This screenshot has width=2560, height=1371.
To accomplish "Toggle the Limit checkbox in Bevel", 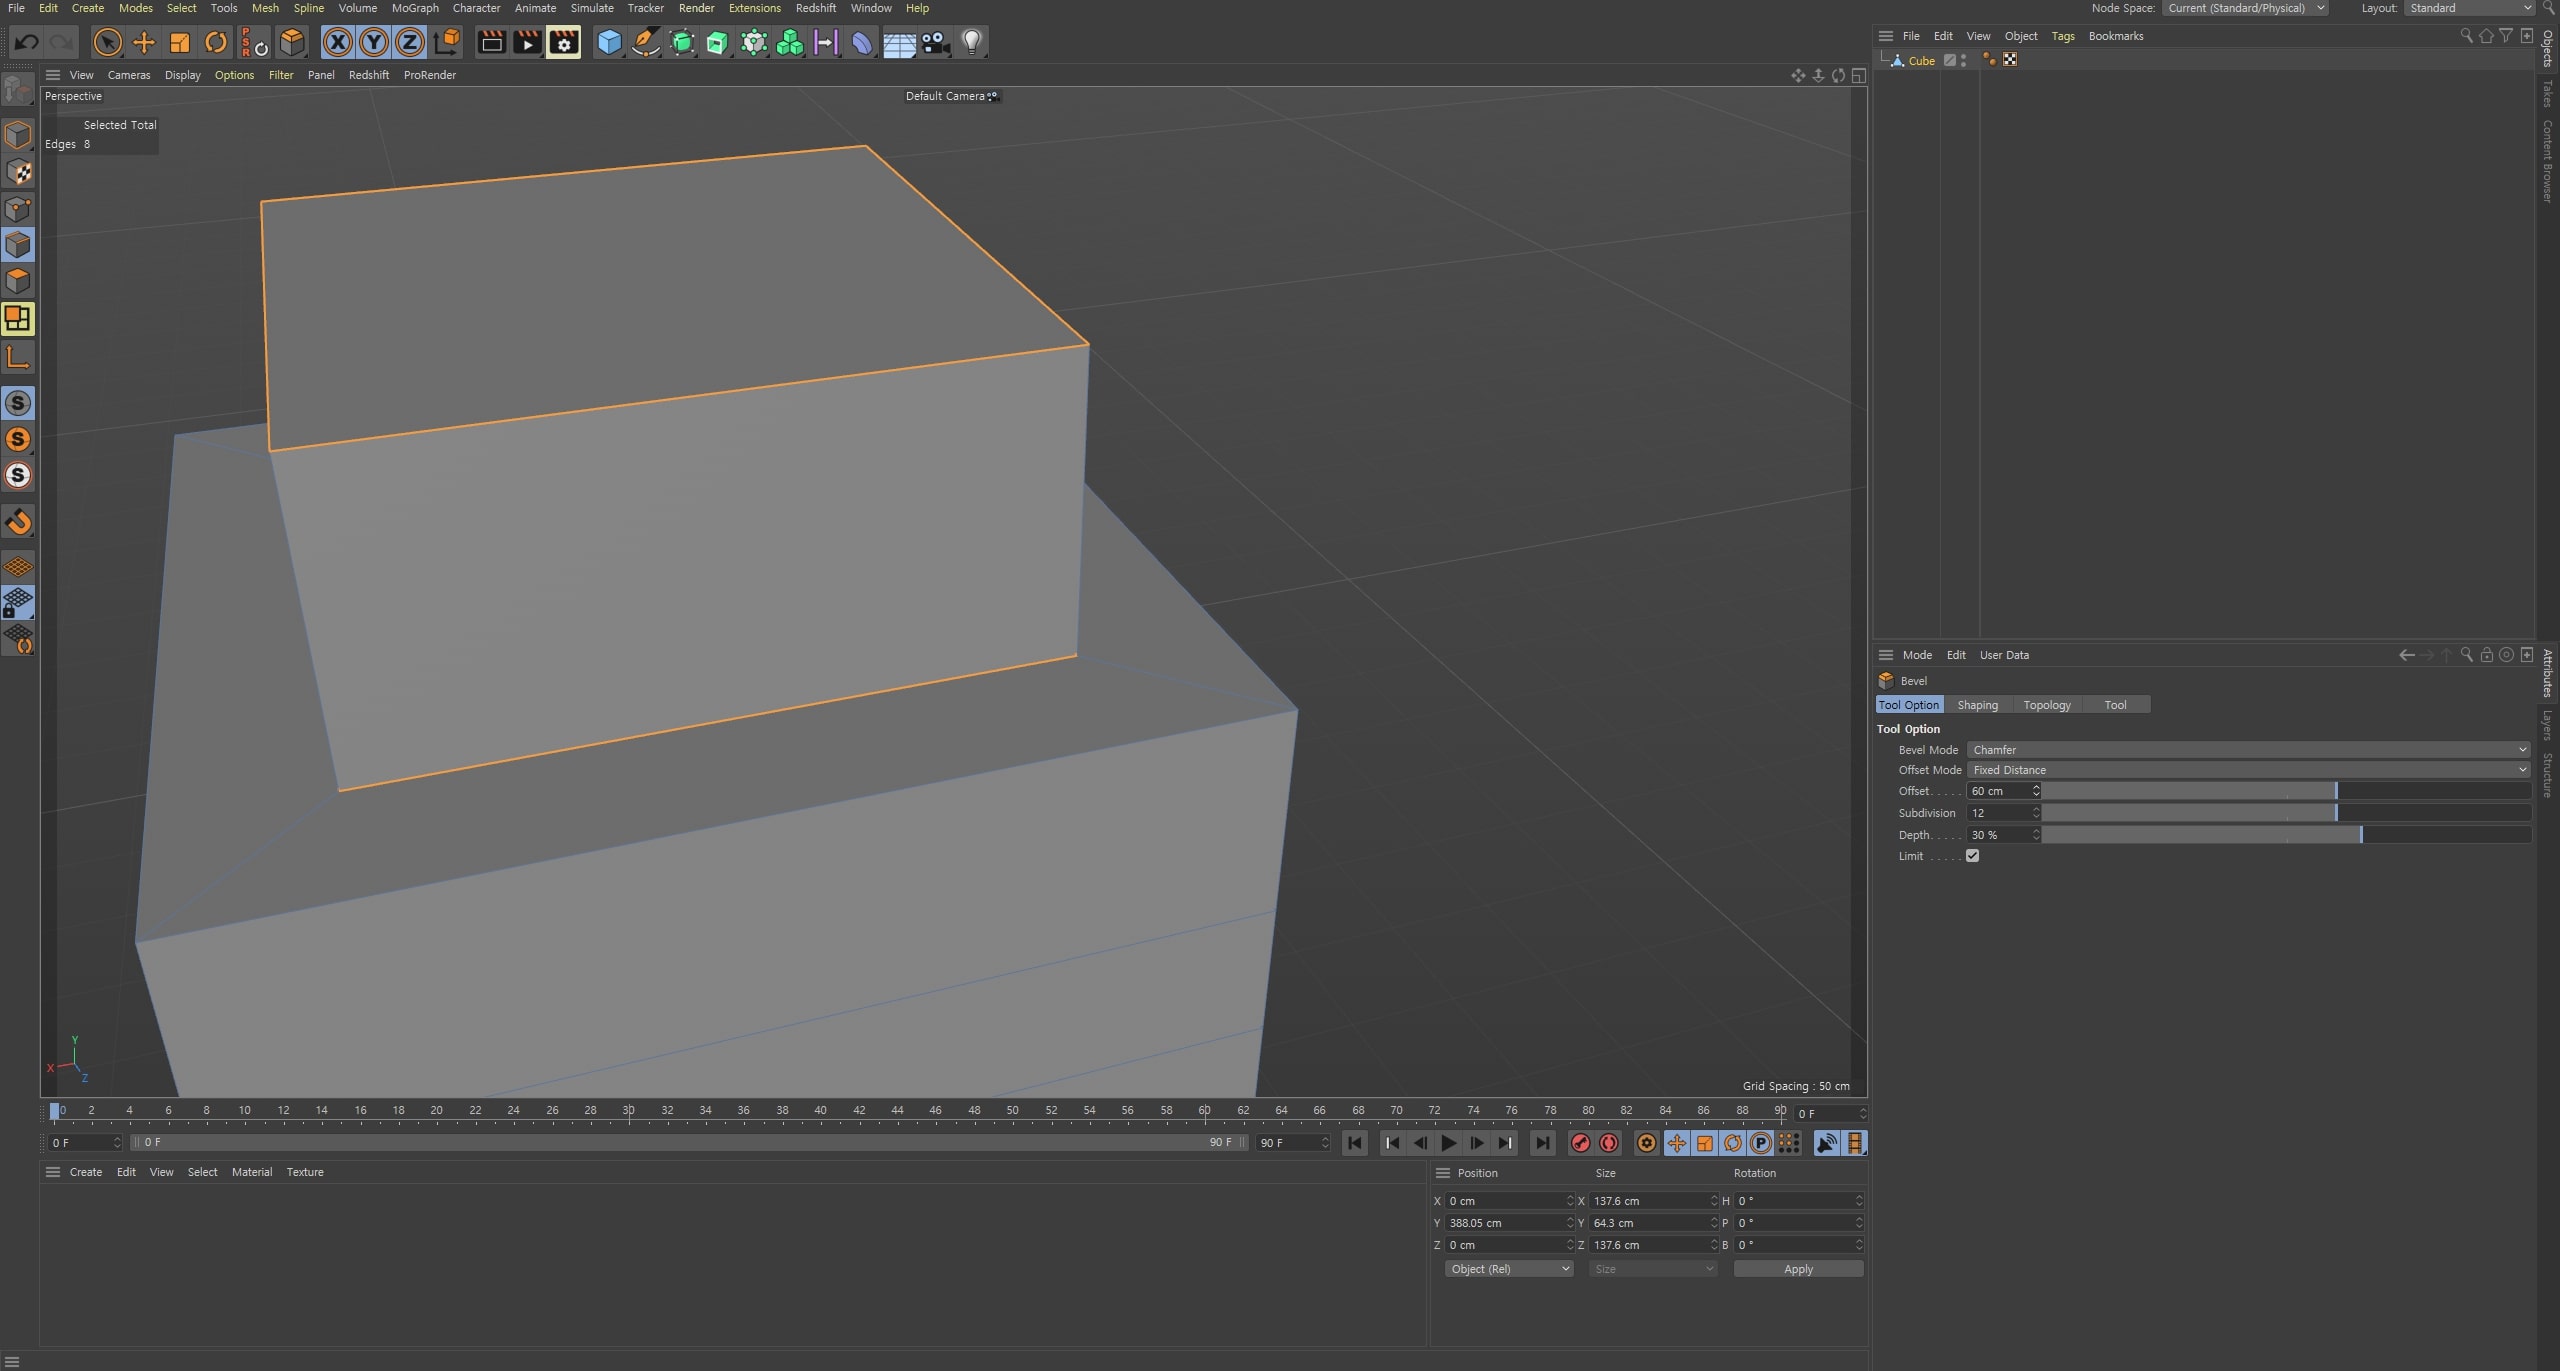I will 1971,855.
